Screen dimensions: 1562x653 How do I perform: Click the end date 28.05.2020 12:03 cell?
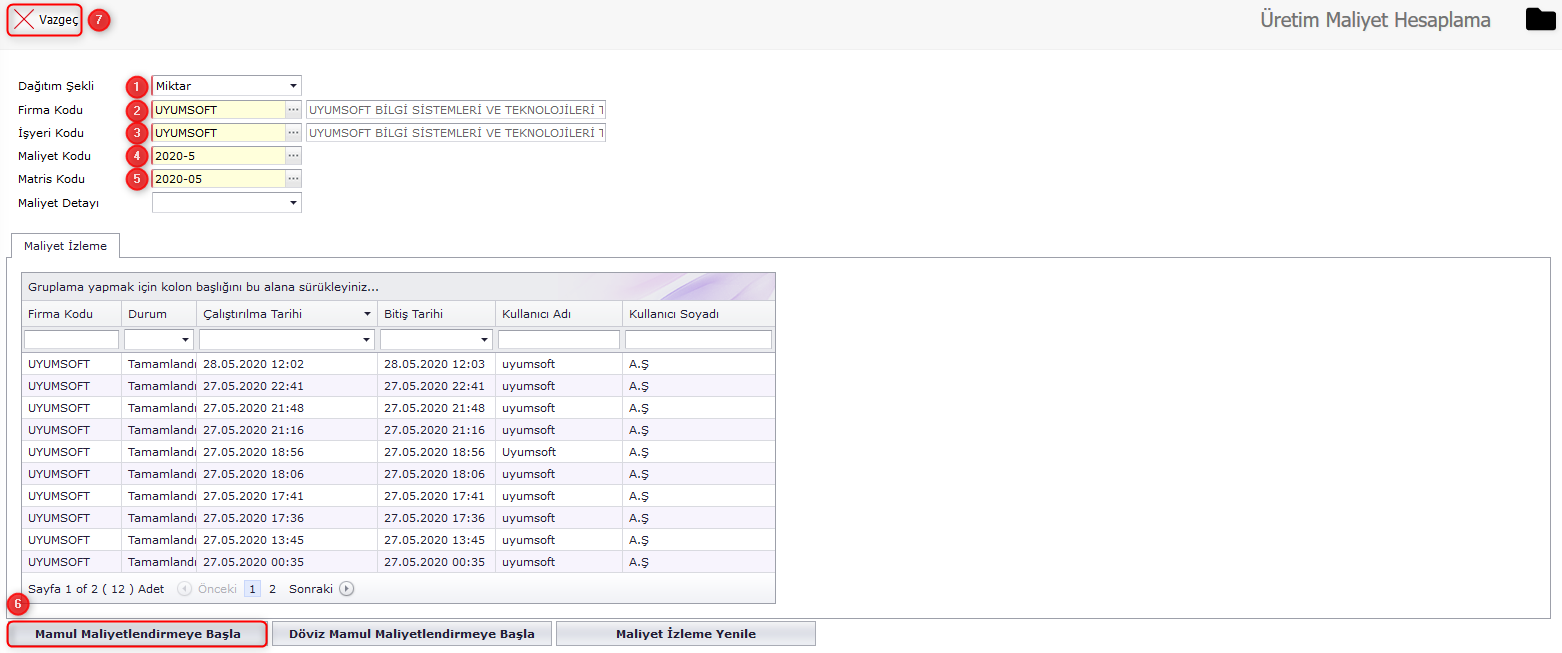(436, 364)
